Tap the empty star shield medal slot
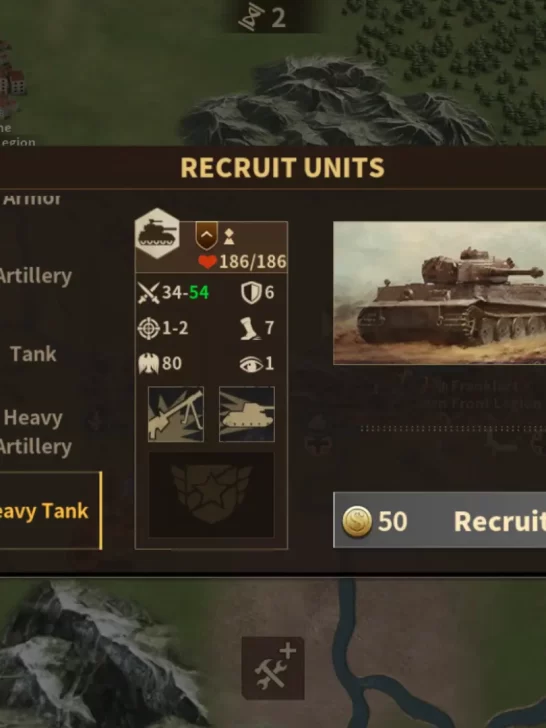The height and width of the screenshot is (728, 546). [211, 494]
